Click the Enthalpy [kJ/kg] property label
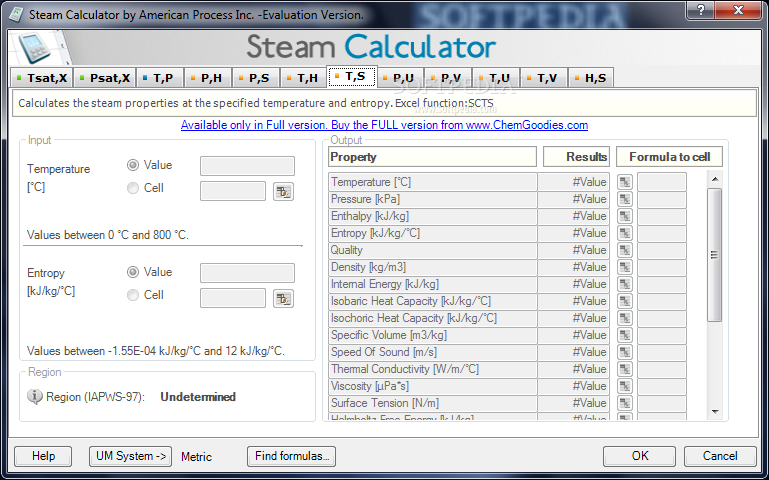769x480 pixels. coord(370,216)
